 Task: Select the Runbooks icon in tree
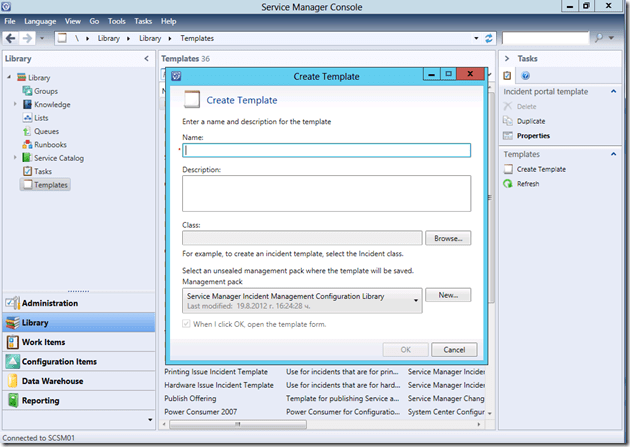(x=27, y=144)
